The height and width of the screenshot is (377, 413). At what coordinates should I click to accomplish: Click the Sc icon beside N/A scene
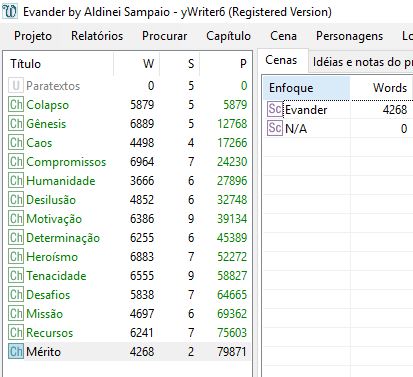(275, 128)
